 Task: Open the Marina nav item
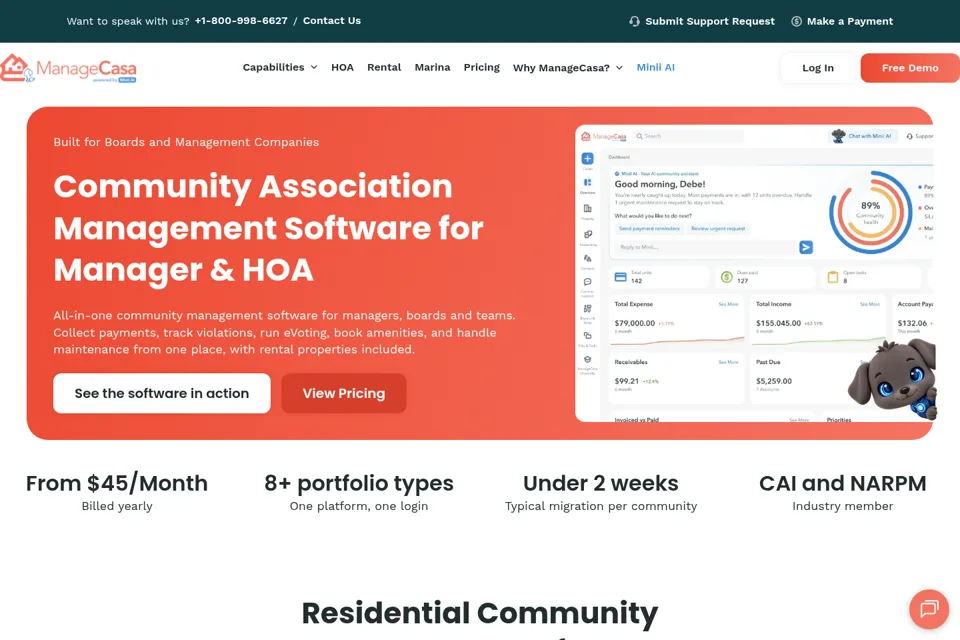[432, 67]
